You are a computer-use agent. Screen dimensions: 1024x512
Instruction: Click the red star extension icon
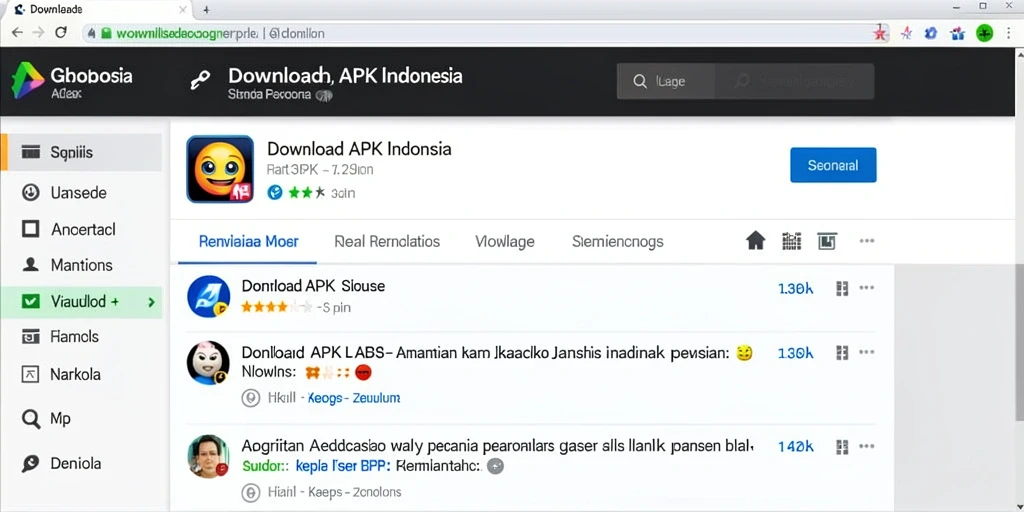pyautogui.click(x=880, y=33)
